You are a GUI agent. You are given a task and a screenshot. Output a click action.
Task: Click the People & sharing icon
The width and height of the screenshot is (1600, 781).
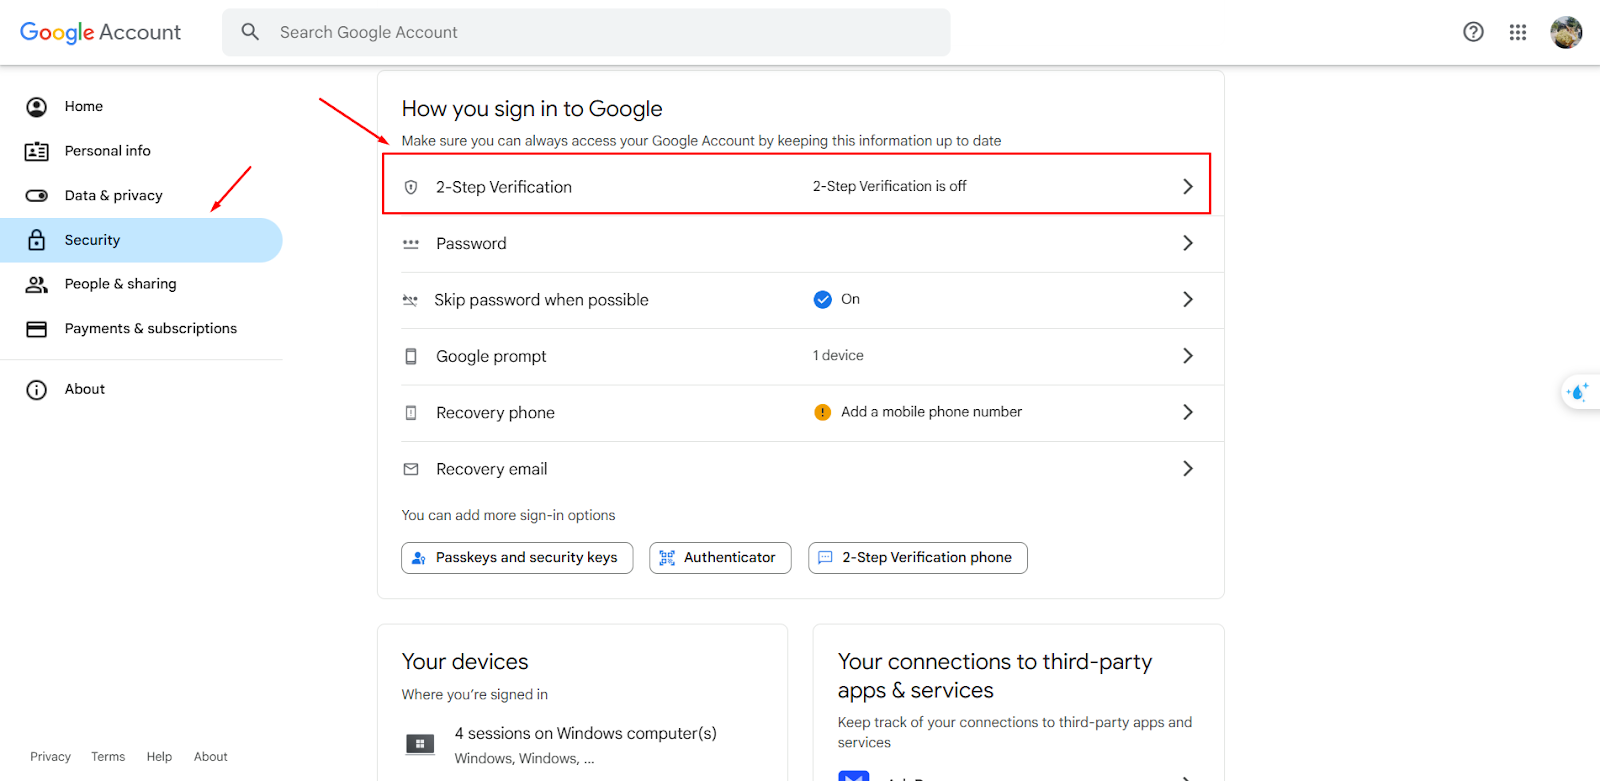(37, 284)
